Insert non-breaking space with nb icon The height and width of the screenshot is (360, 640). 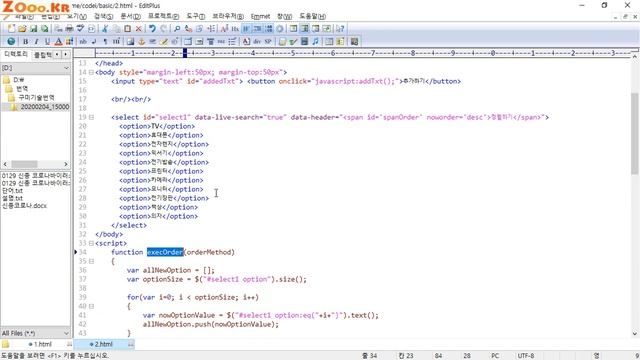83,41
